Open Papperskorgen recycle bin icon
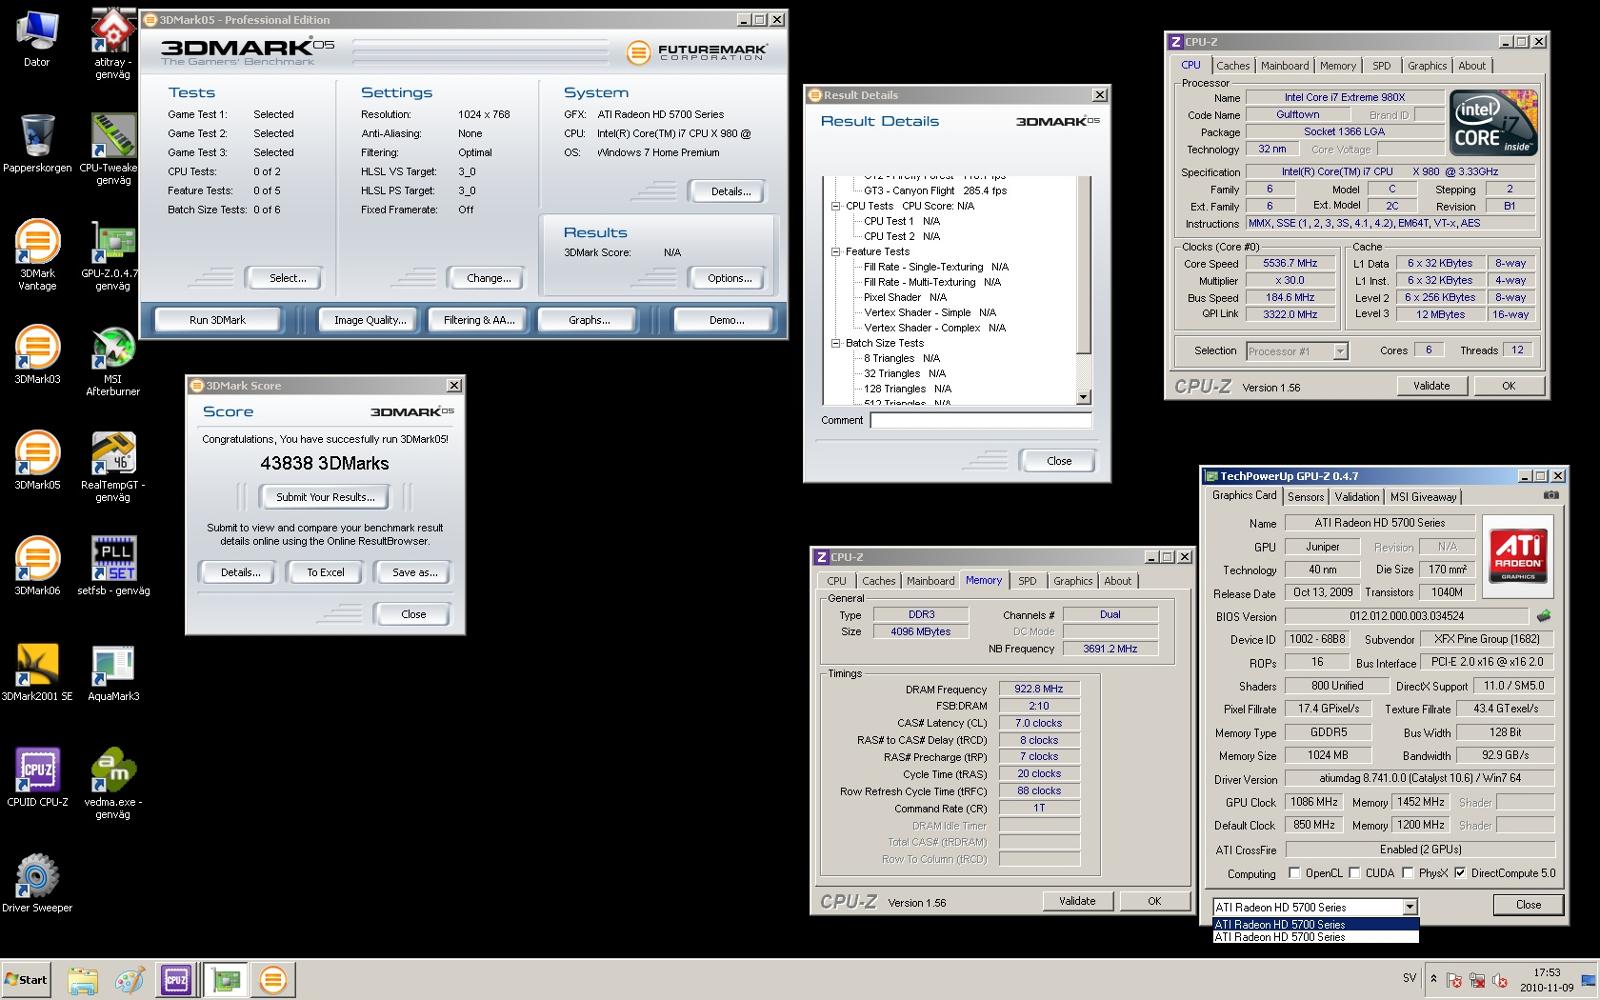This screenshot has height=1000, width=1600. point(37,143)
